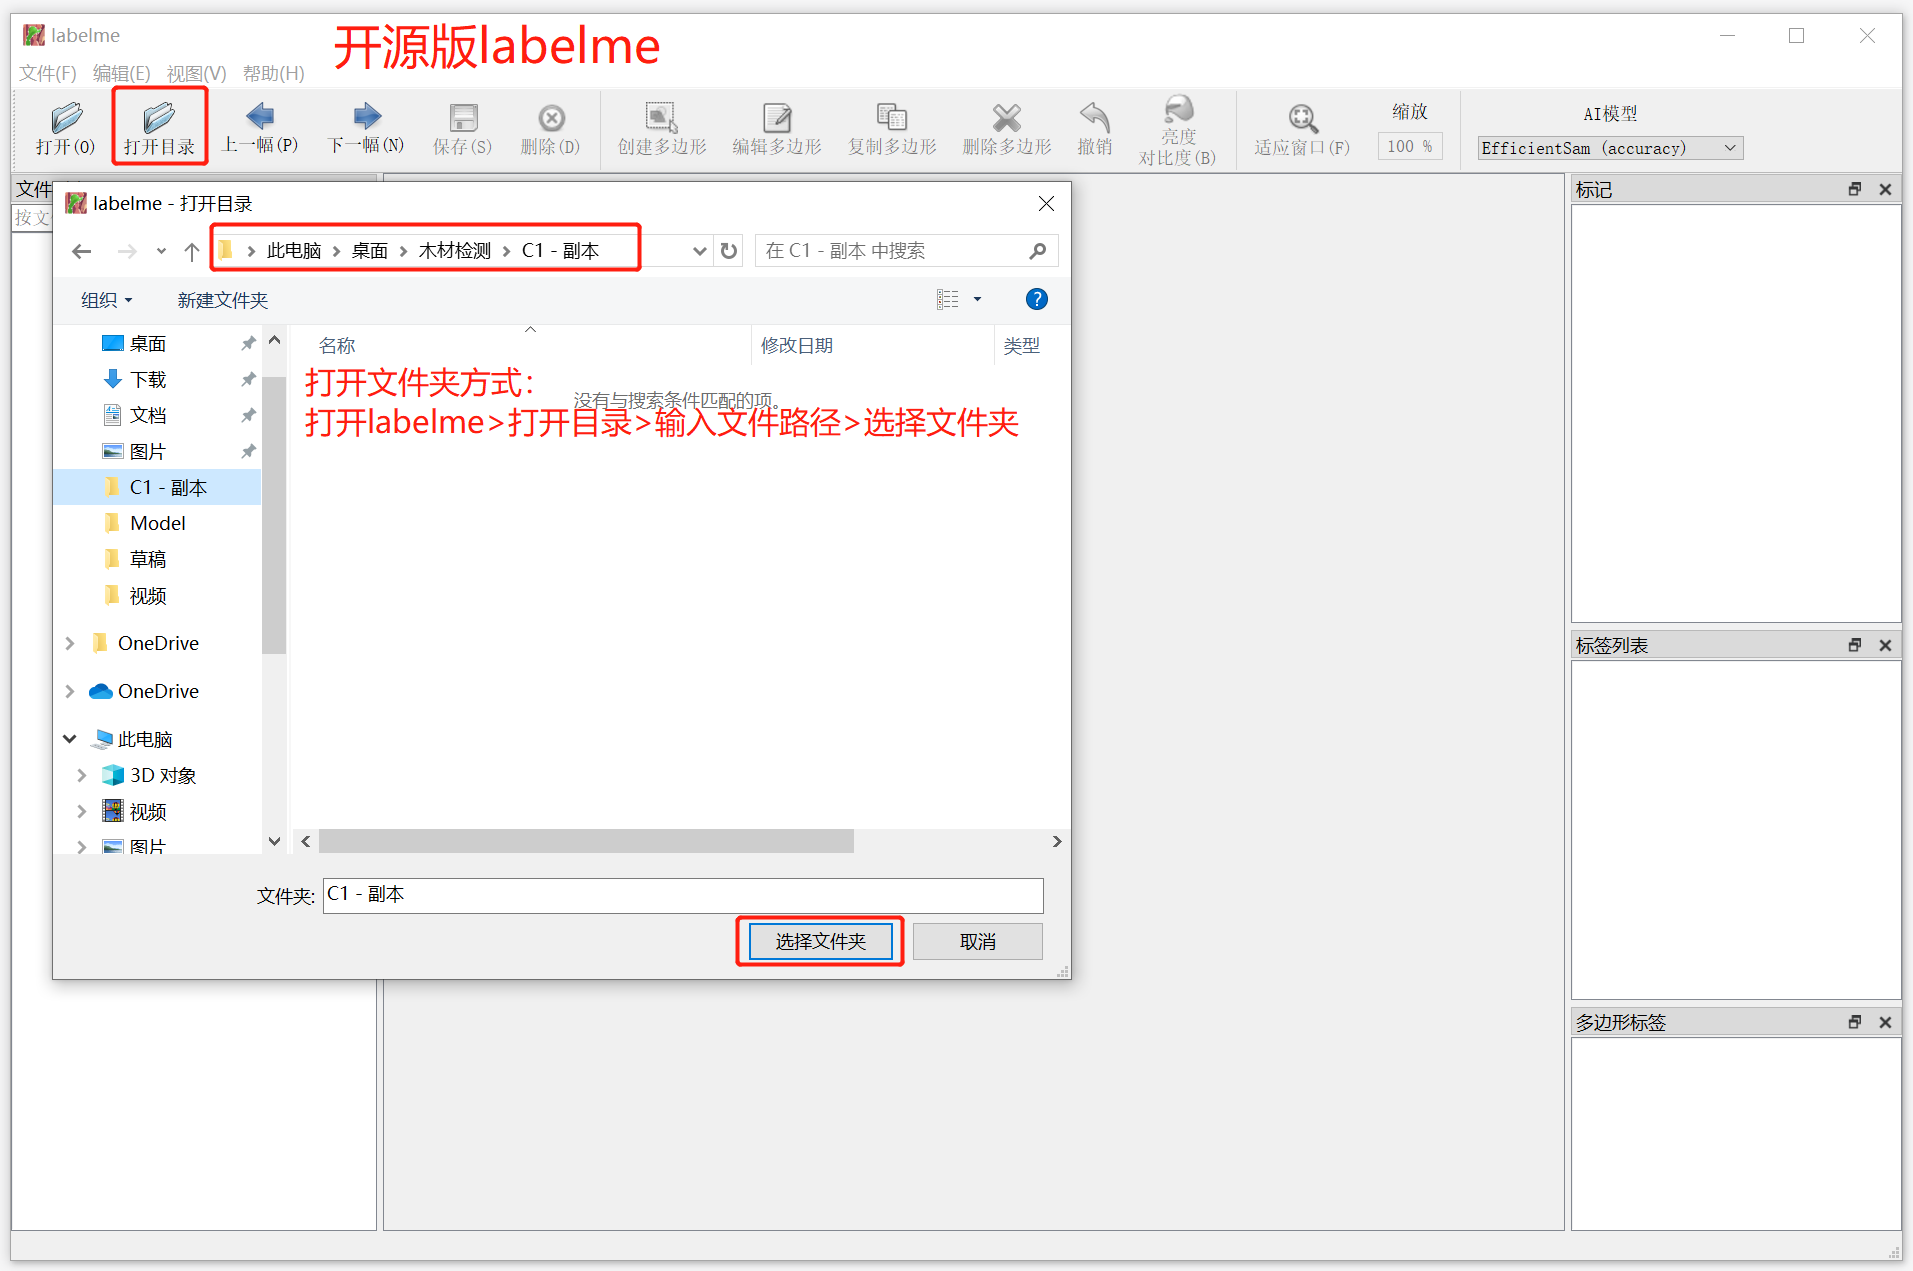Click the zoom percentage 100 % field
This screenshot has width=1913, height=1271.
[x=1410, y=147]
